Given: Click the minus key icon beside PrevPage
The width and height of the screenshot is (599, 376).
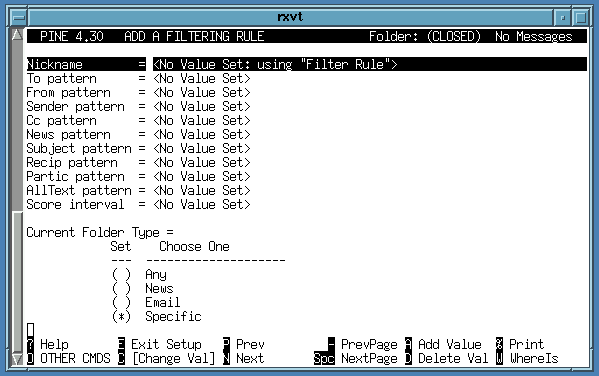Looking at the screenshot, I should pyautogui.click(x=331, y=344).
